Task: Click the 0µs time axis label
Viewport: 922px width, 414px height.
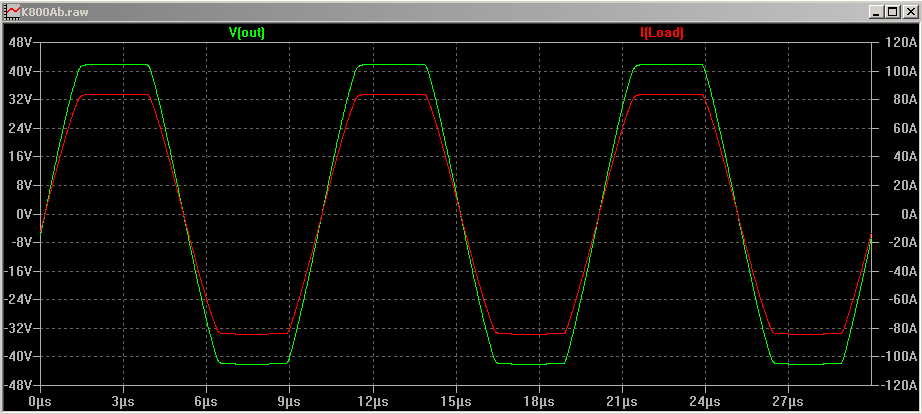Action: pyautogui.click(x=39, y=403)
